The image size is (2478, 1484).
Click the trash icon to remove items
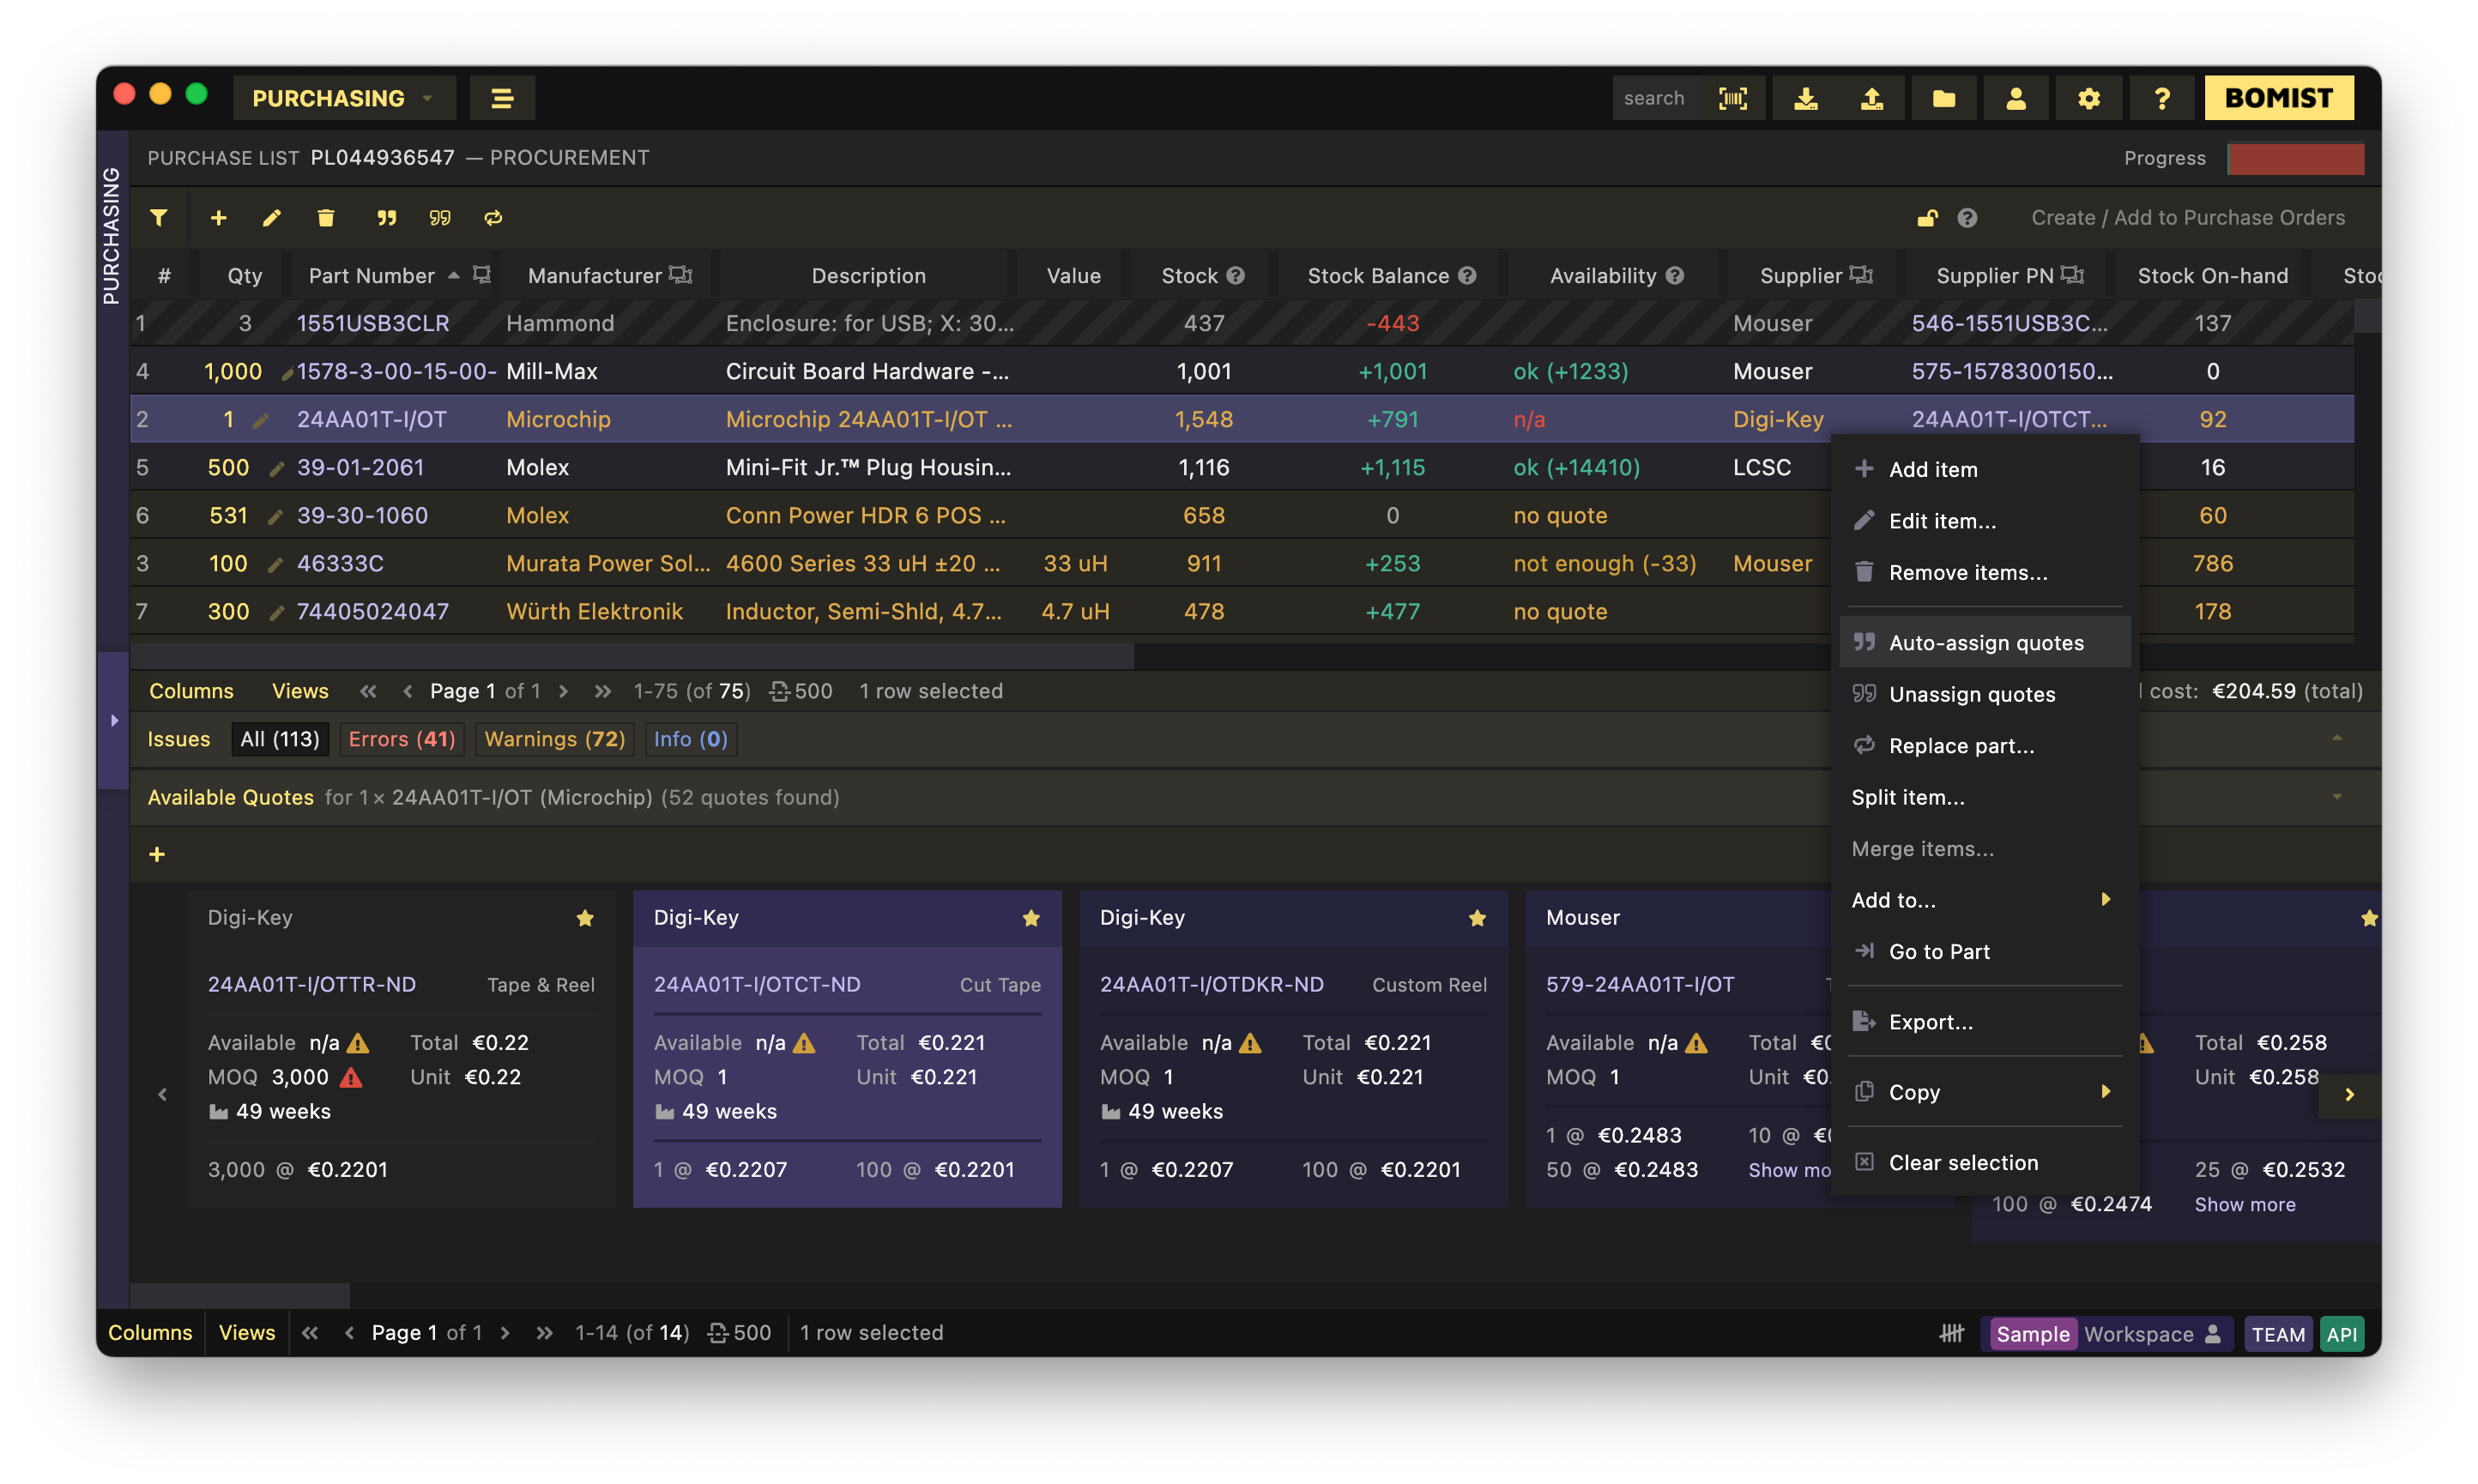pyautogui.click(x=326, y=218)
